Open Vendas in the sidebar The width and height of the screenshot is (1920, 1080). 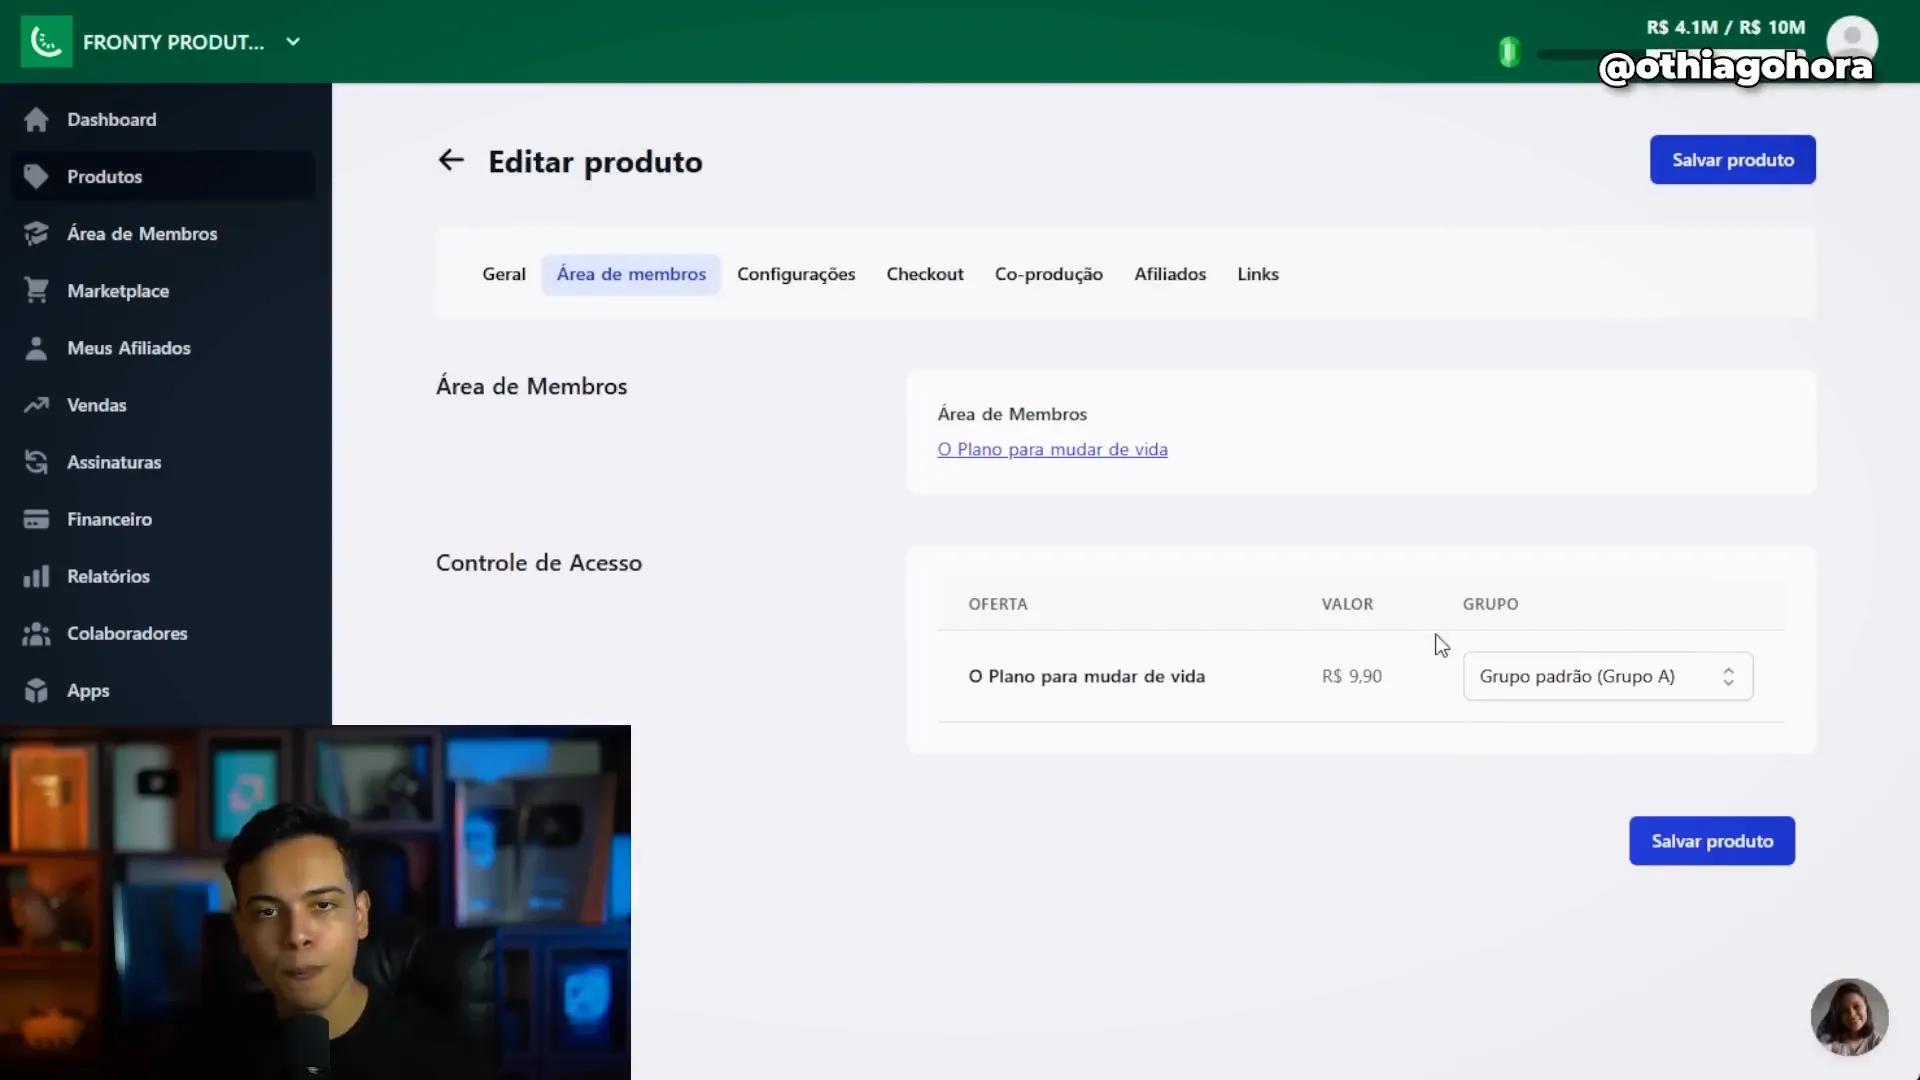(163, 405)
